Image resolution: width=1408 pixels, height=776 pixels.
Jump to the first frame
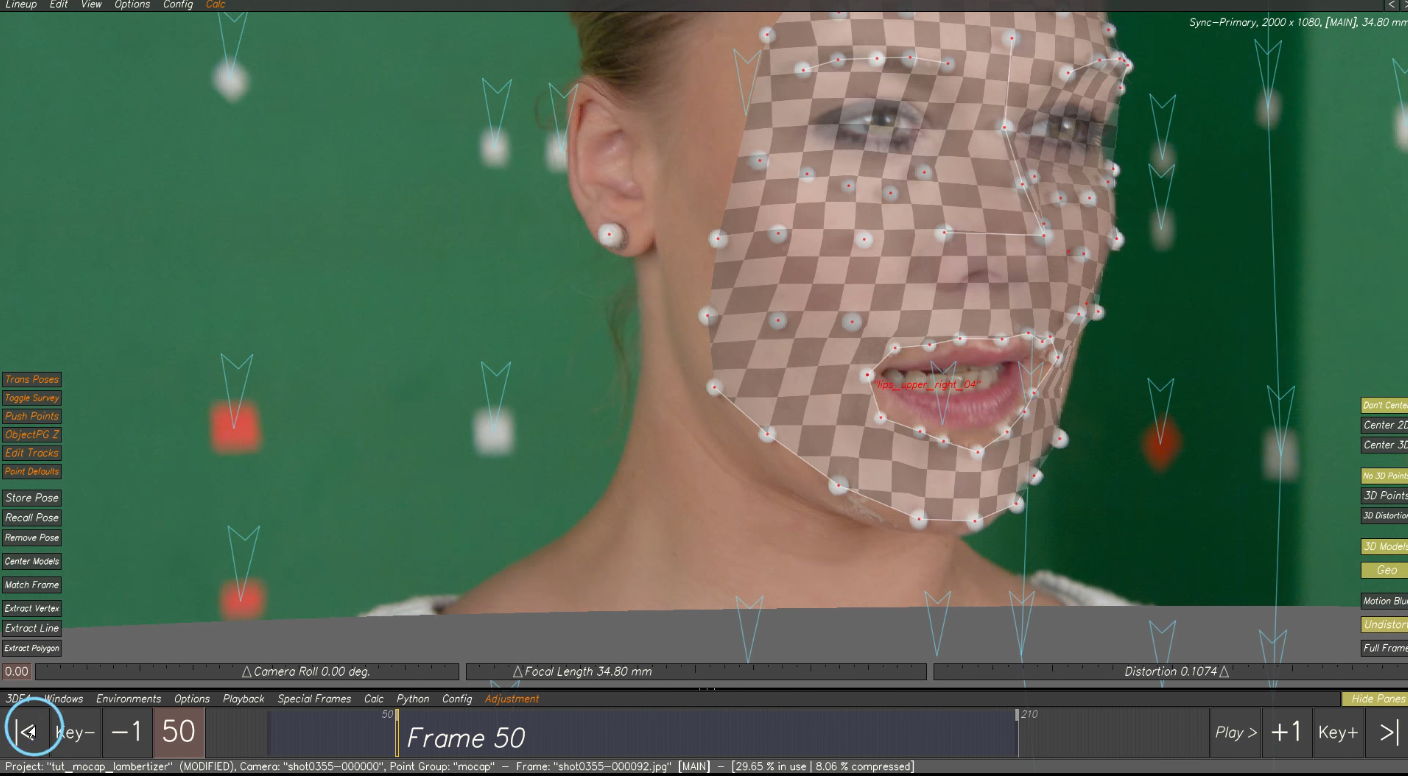(x=27, y=733)
